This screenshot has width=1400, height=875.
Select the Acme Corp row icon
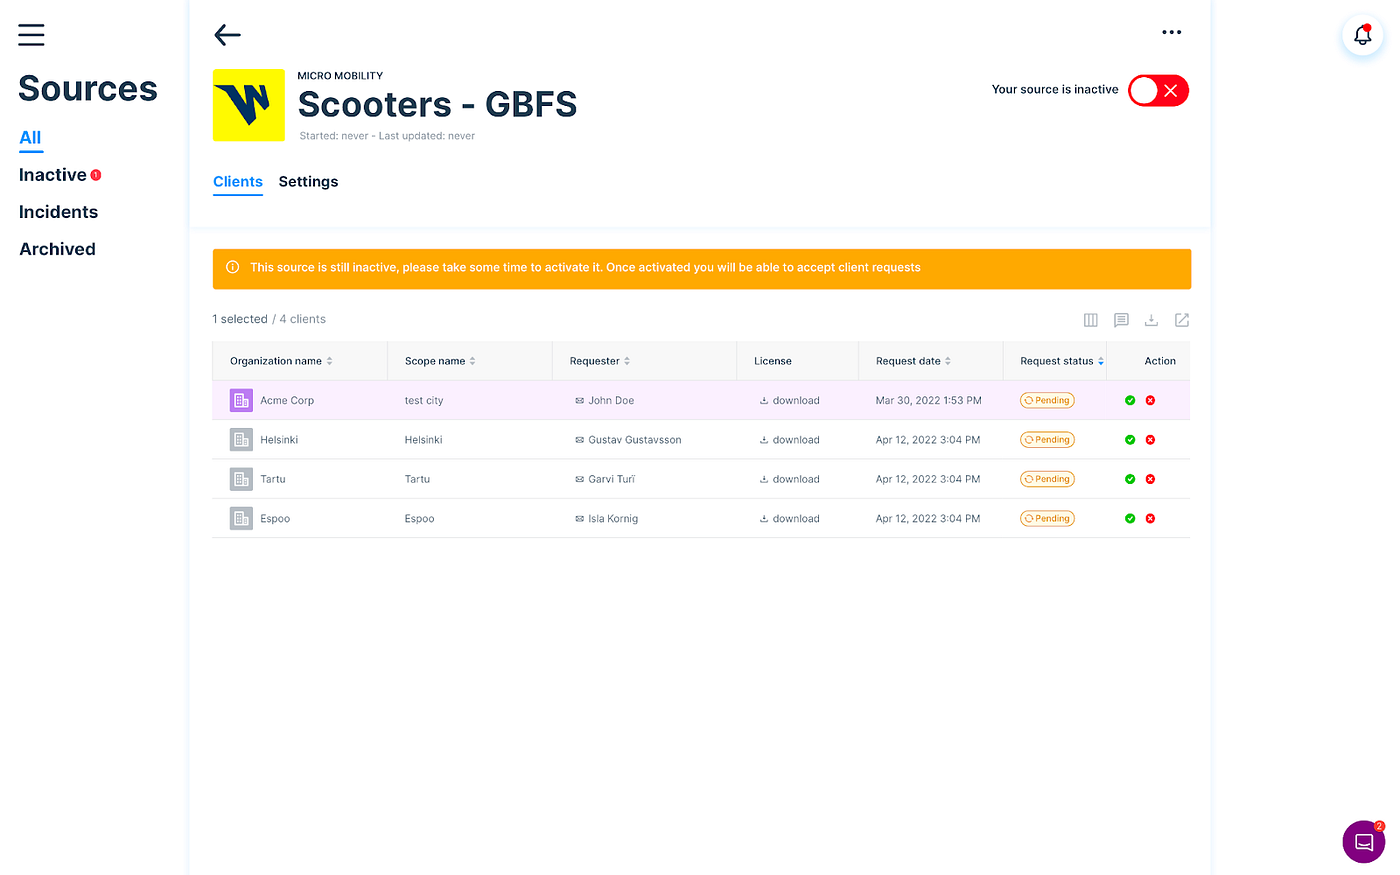click(241, 401)
